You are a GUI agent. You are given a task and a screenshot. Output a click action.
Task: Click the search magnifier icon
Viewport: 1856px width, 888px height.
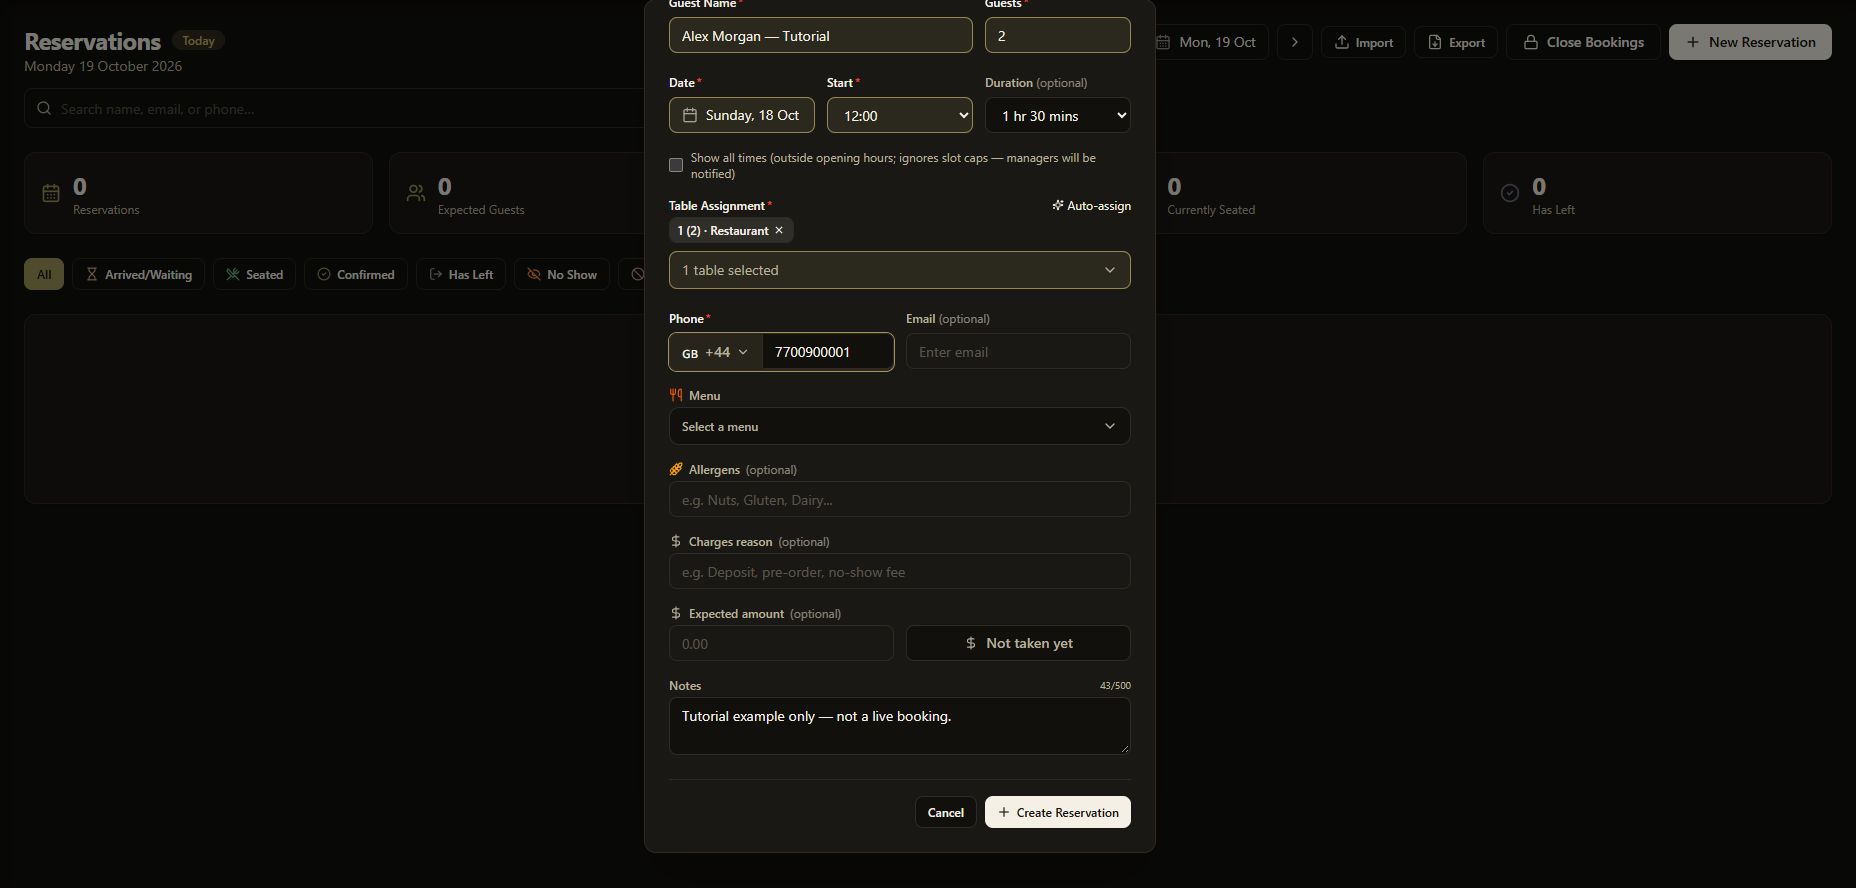[x=44, y=108]
